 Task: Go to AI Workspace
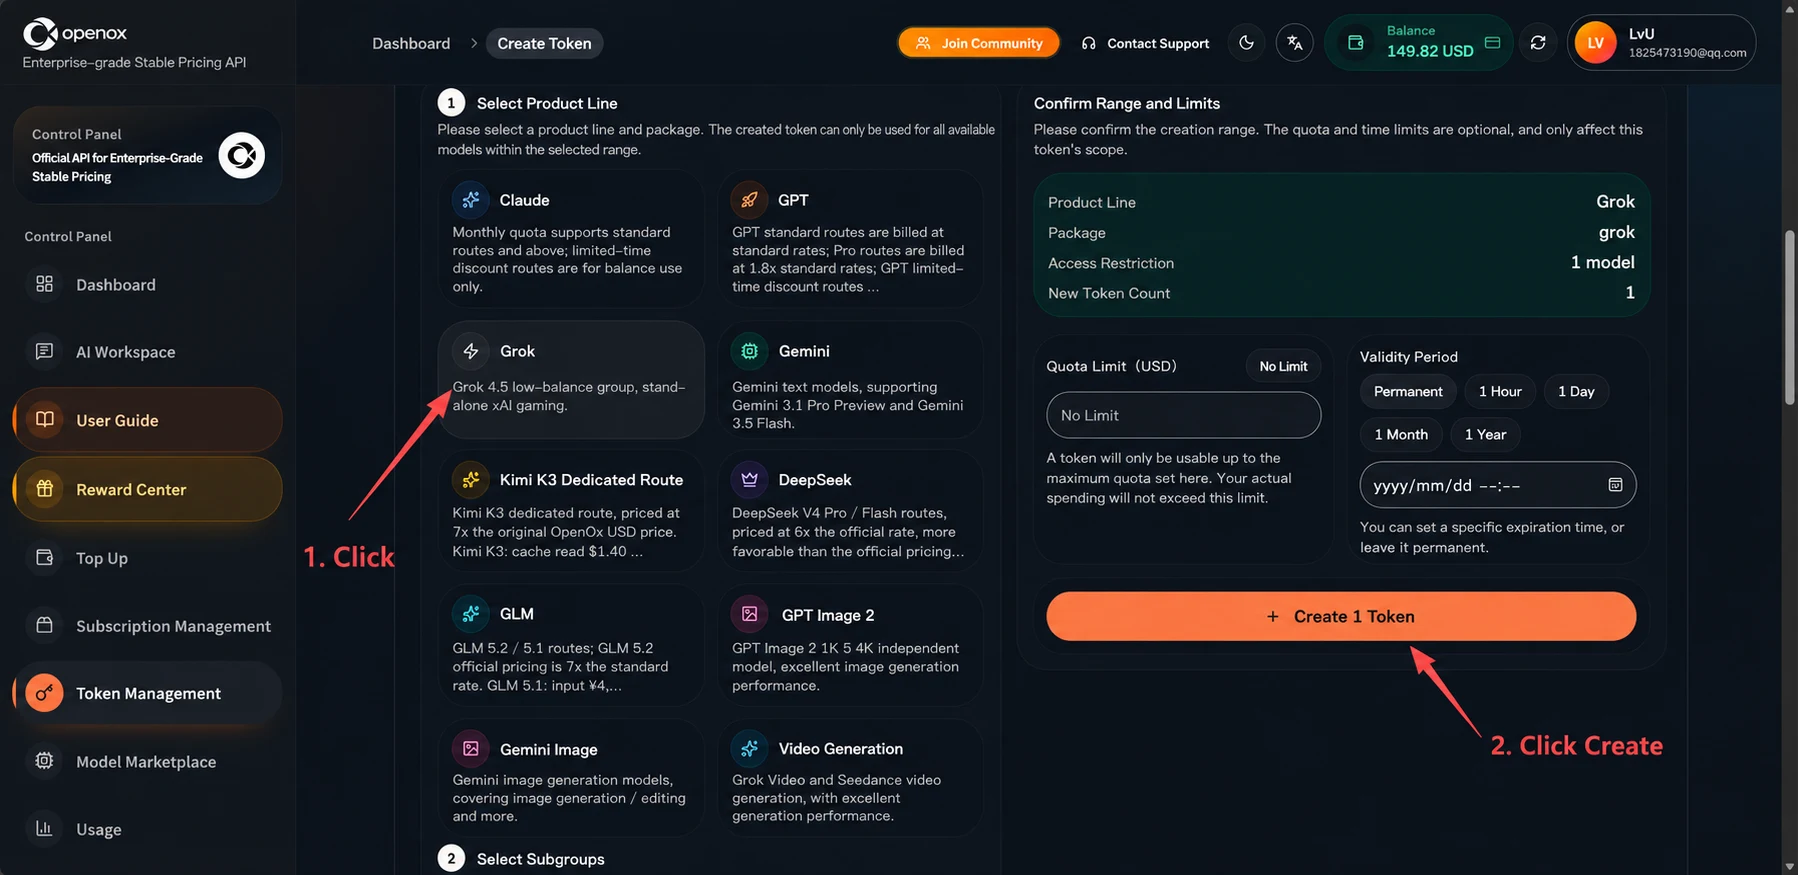pos(147,352)
